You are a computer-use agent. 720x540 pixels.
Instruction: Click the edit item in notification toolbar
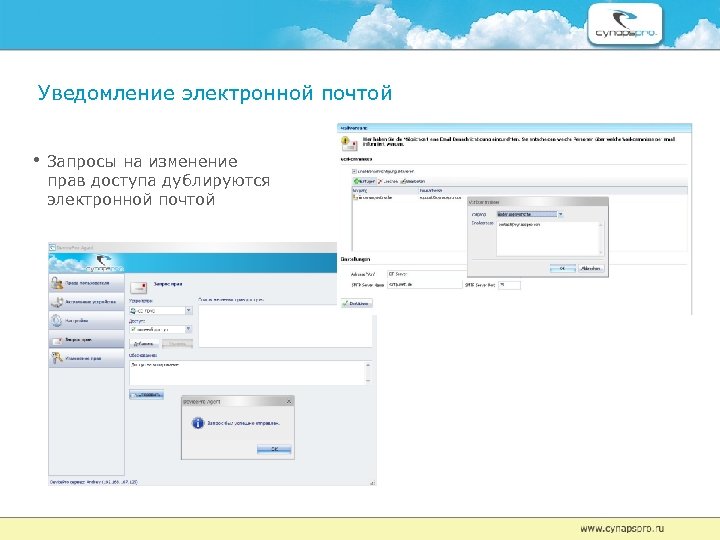click(x=413, y=181)
